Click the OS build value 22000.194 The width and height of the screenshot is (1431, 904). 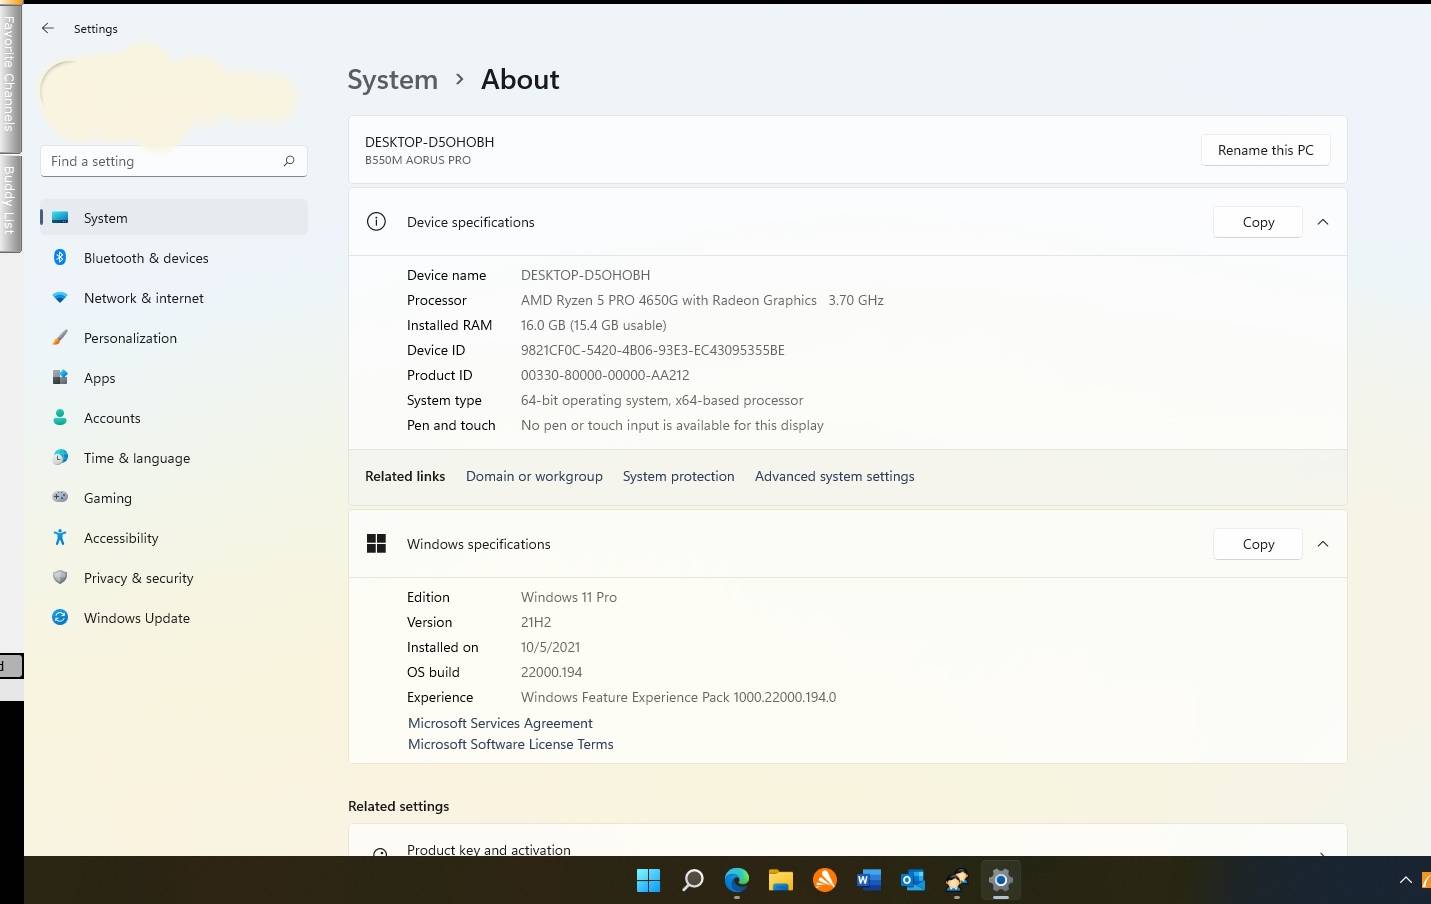(x=551, y=672)
